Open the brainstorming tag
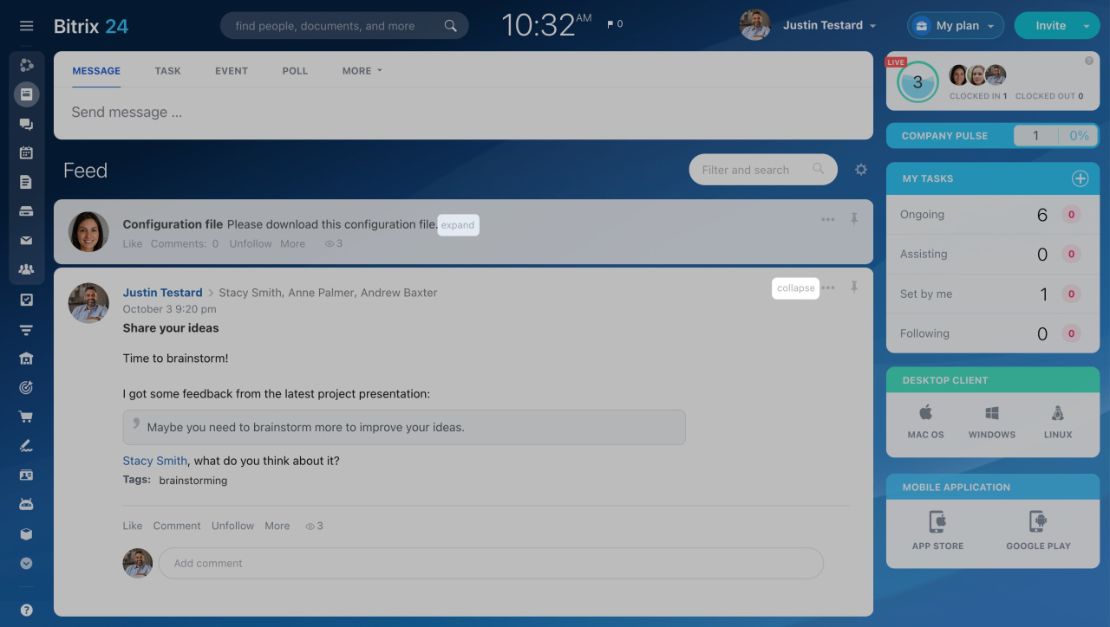The height and width of the screenshot is (627, 1110). point(193,481)
